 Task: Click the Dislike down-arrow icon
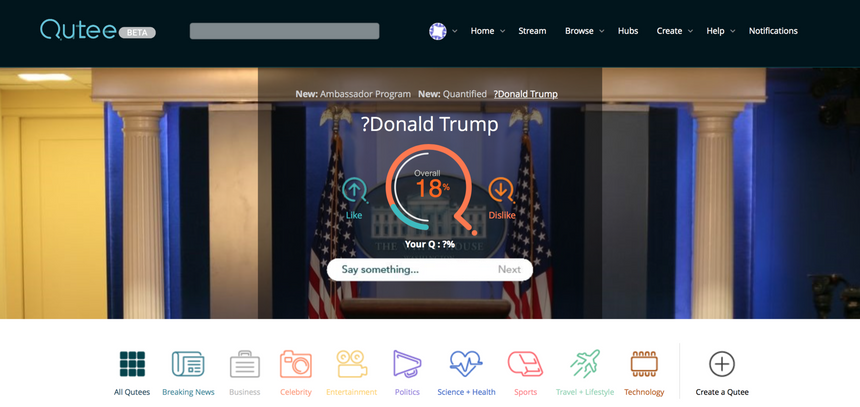point(501,190)
